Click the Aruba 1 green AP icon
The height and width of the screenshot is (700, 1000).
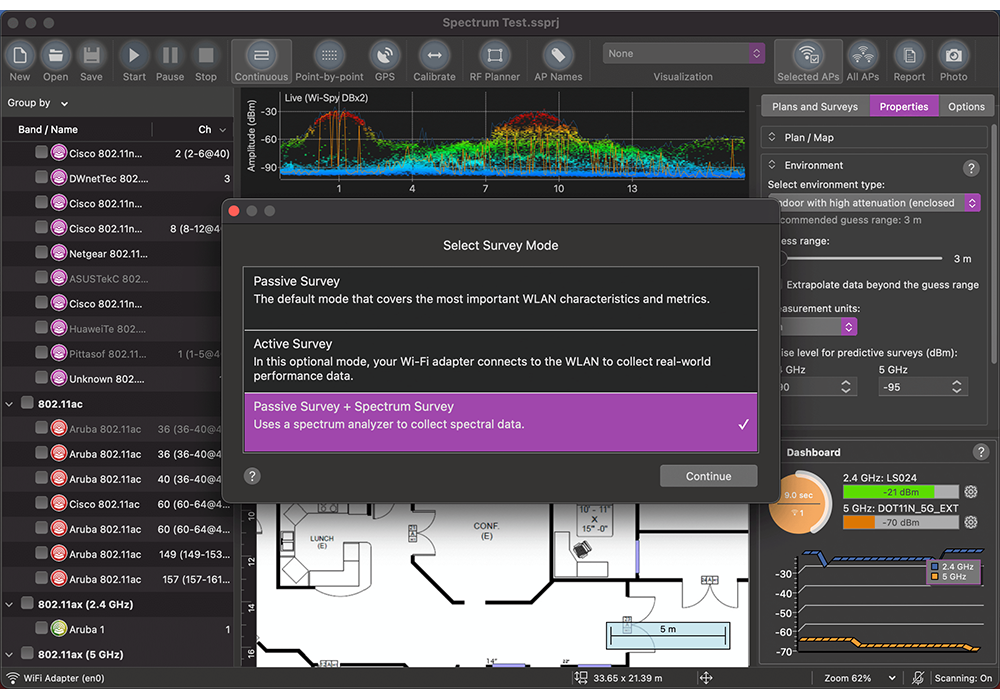59,629
